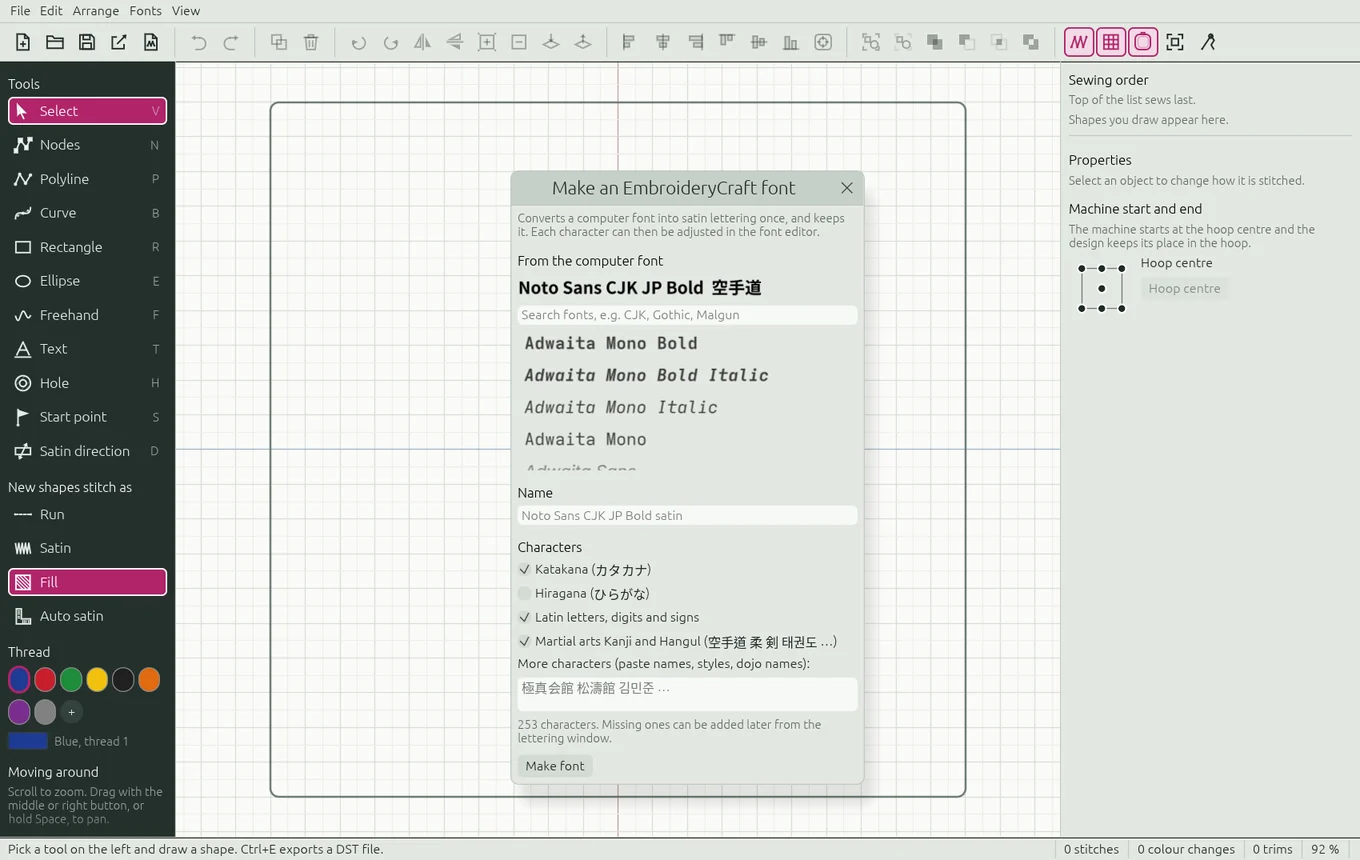Select the Start point tool
Image resolution: width=1360 pixels, height=860 pixels.
[87, 417]
